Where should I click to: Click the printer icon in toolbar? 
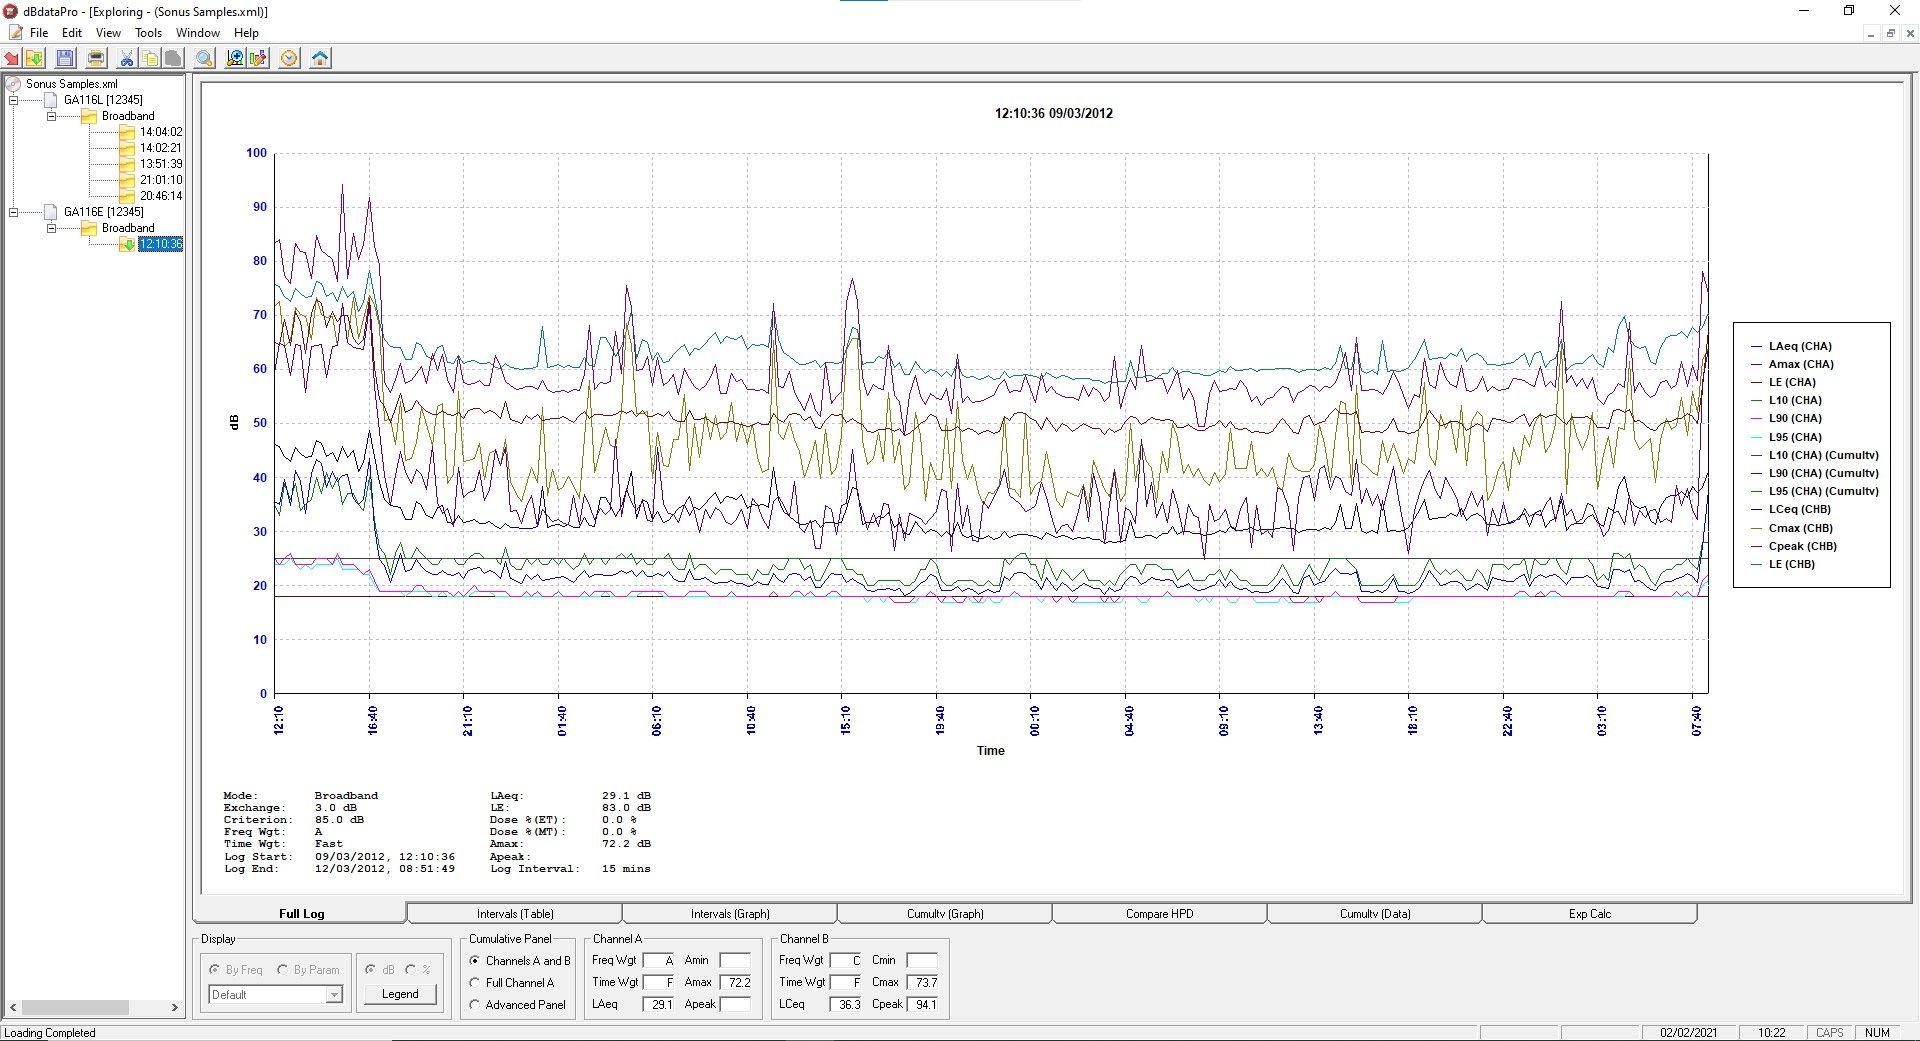point(96,58)
